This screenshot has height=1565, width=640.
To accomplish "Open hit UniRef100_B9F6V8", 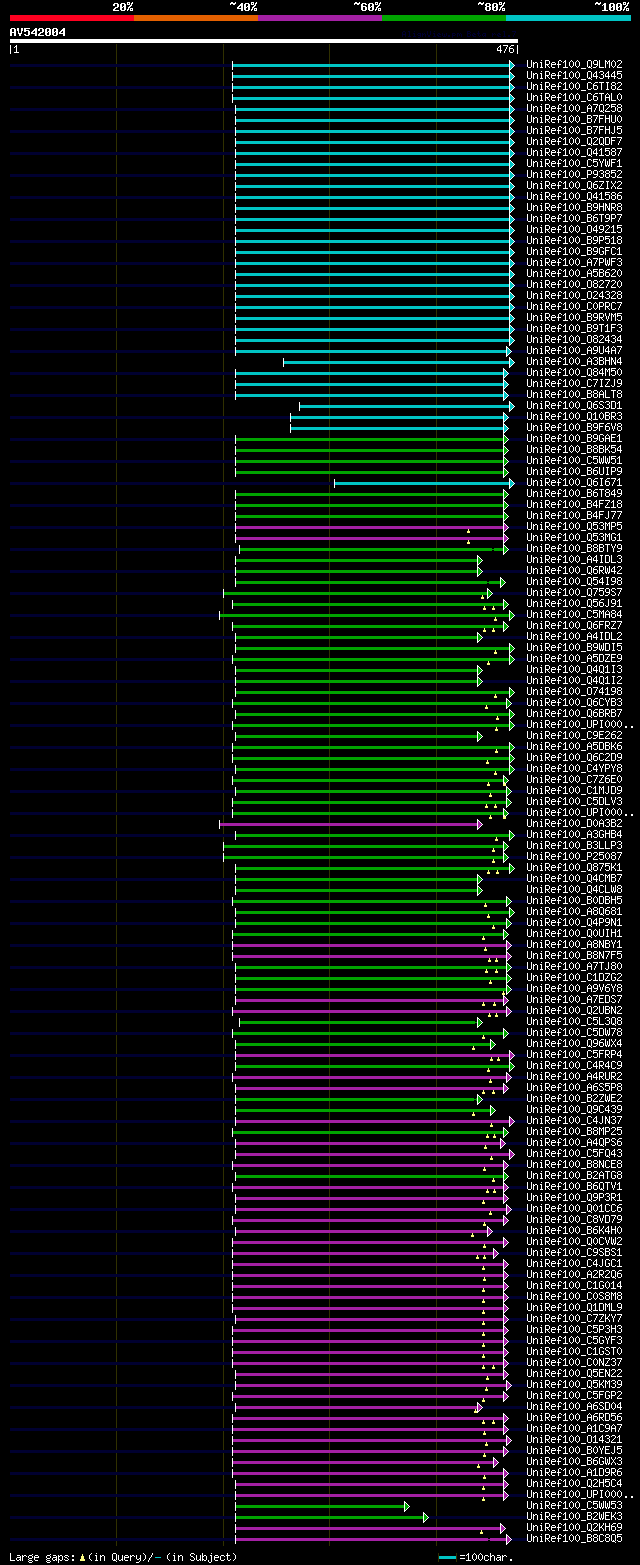I will (x=574, y=427).
